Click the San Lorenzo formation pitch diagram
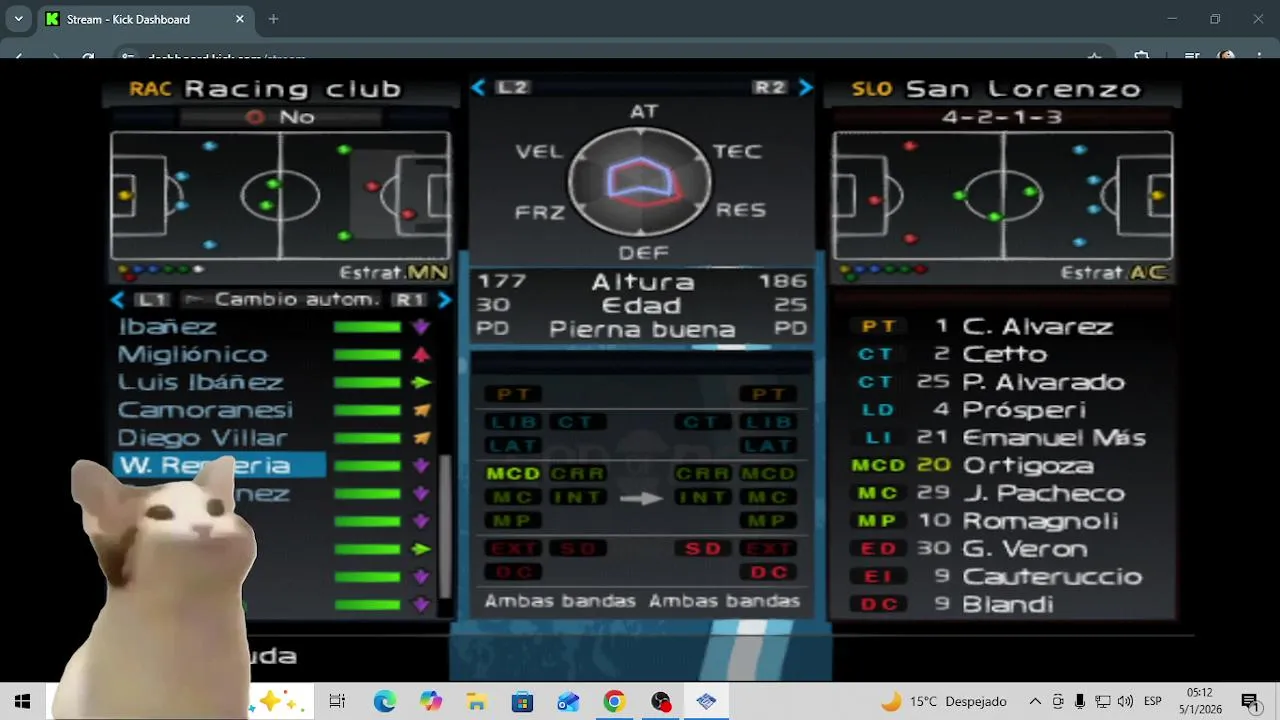This screenshot has height=720, width=1280. pyautogui.click(x=1002, y=195)
